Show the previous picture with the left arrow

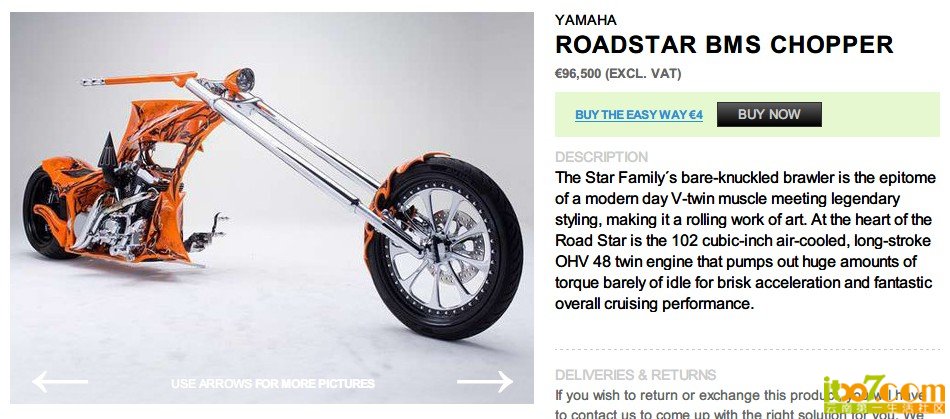coord(60,382)
